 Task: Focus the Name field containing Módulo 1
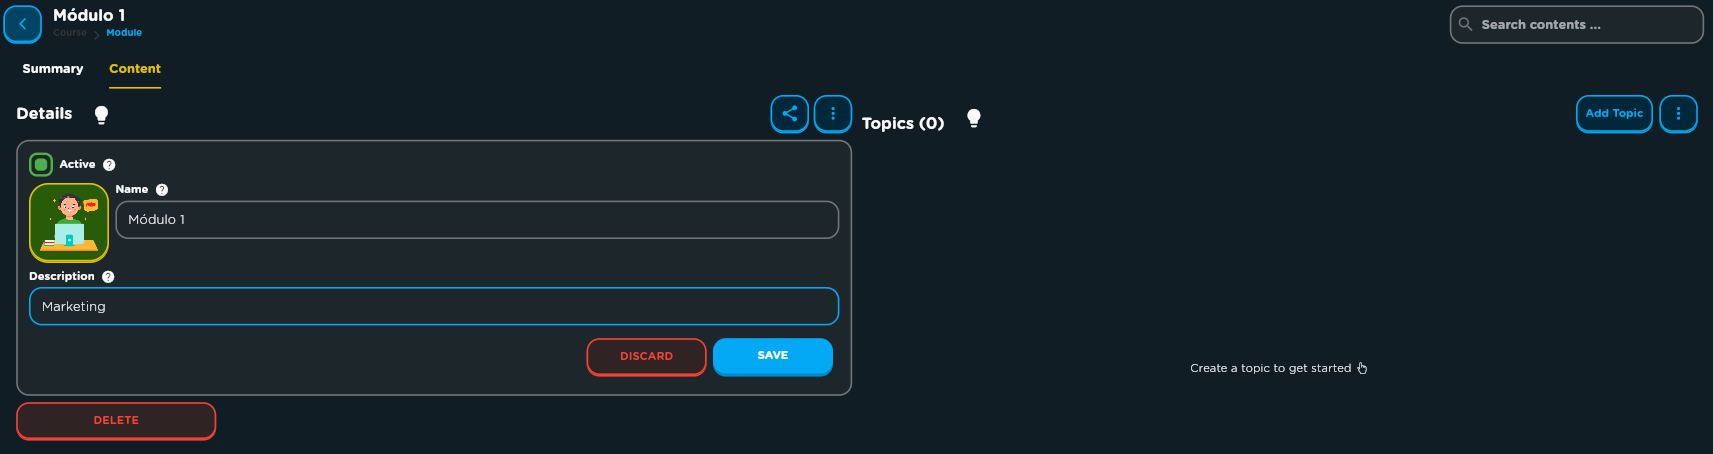[477, 220]
